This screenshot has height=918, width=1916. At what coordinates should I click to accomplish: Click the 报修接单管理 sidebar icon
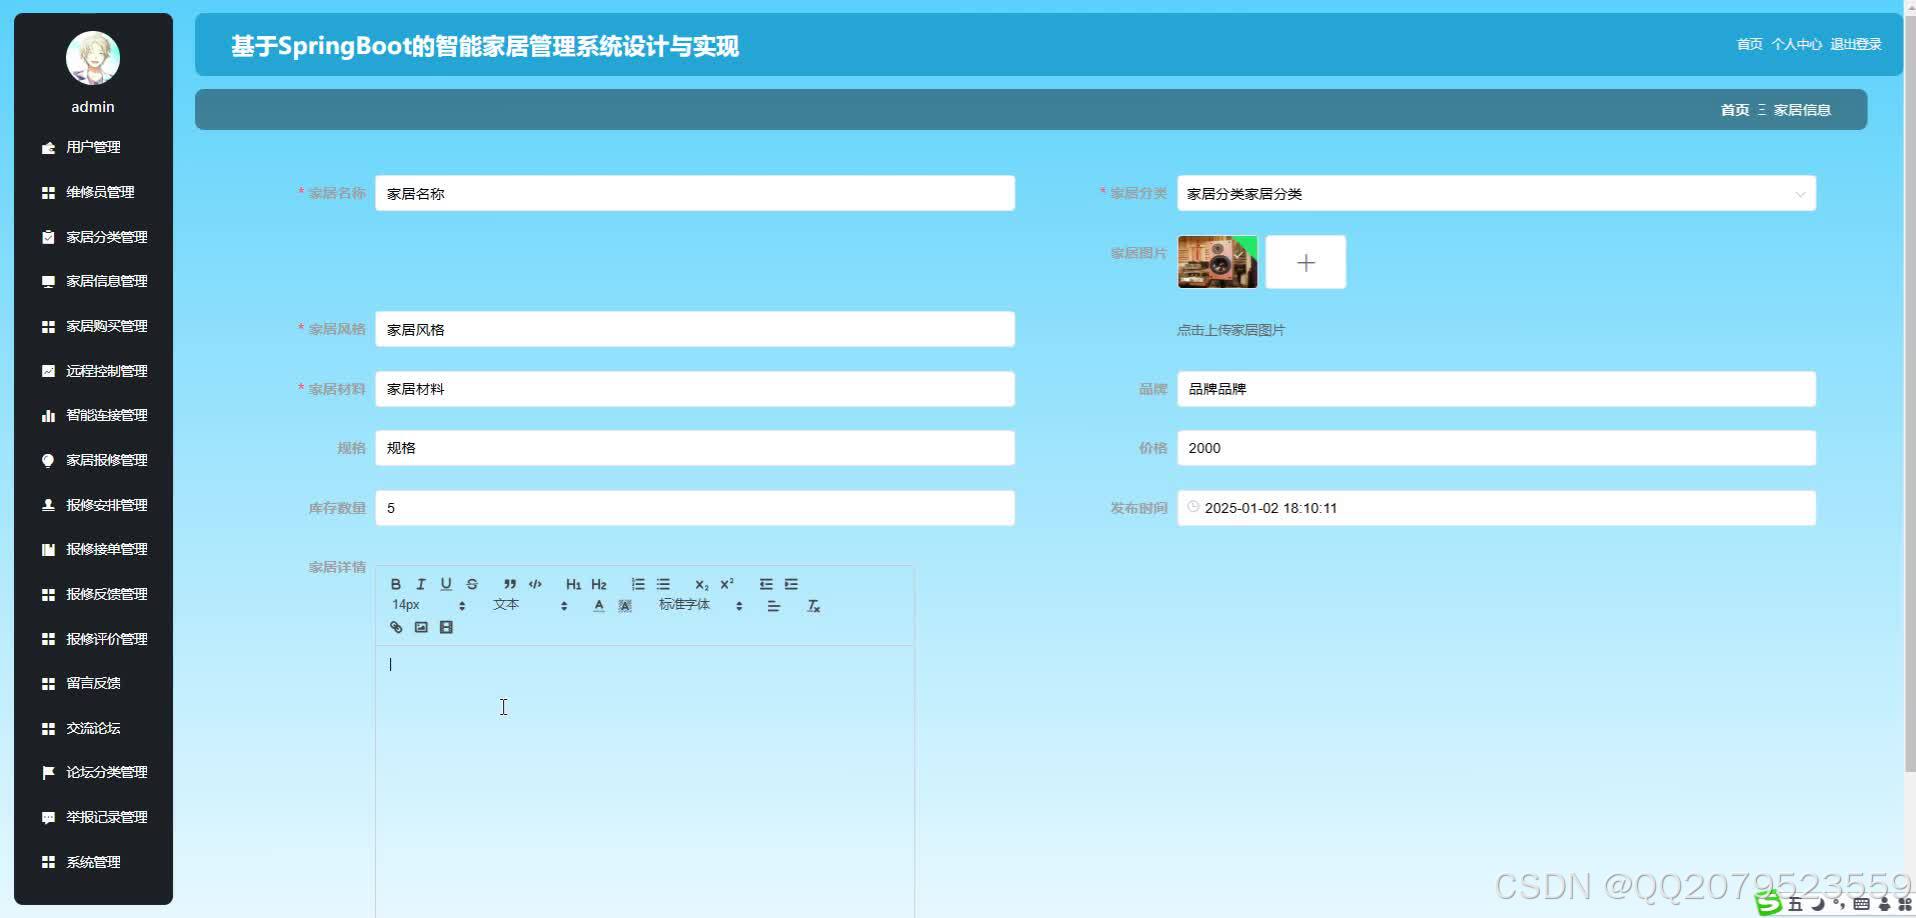(x=48, y=549)
